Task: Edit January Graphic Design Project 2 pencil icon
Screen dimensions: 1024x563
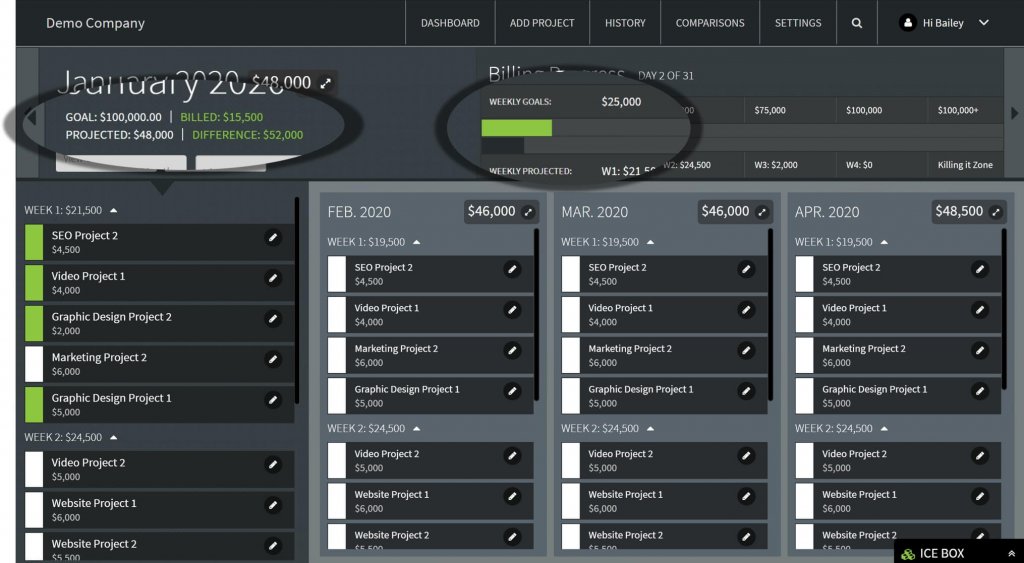Action: [273, 319]
